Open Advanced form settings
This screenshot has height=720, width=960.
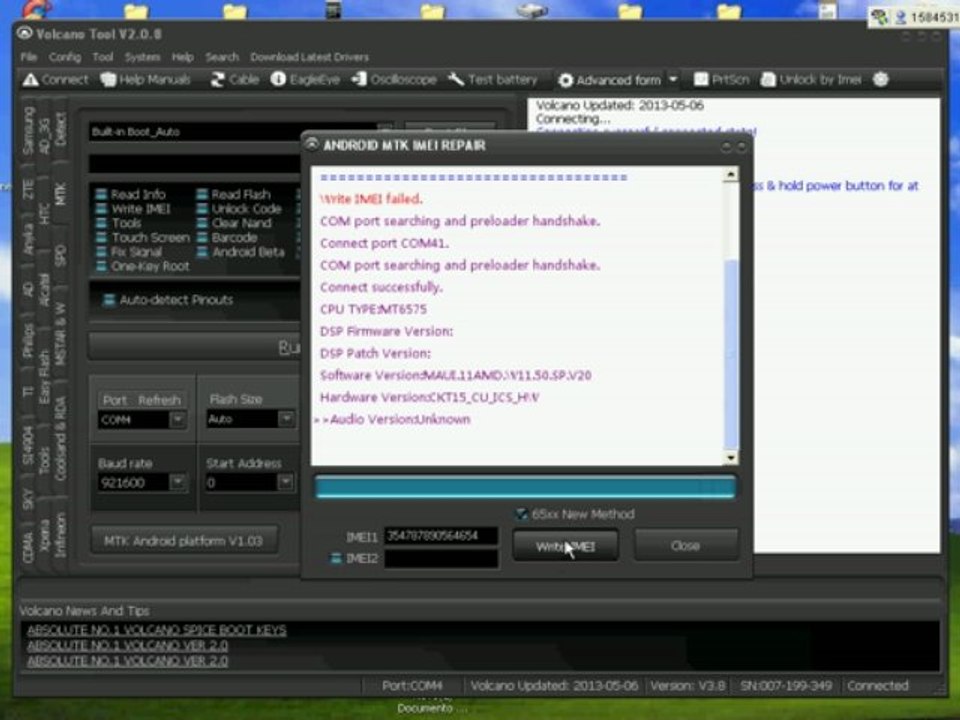click(610, 80)
